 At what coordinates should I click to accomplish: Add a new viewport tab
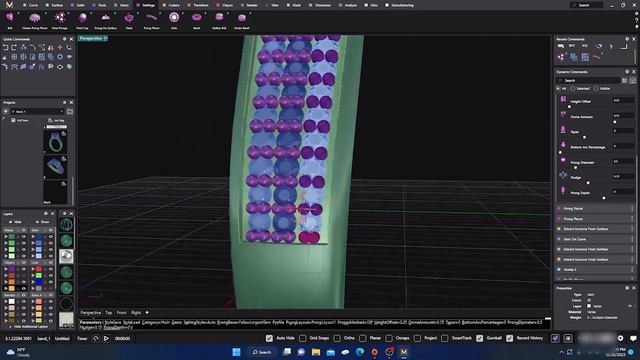tap(147, 313)
